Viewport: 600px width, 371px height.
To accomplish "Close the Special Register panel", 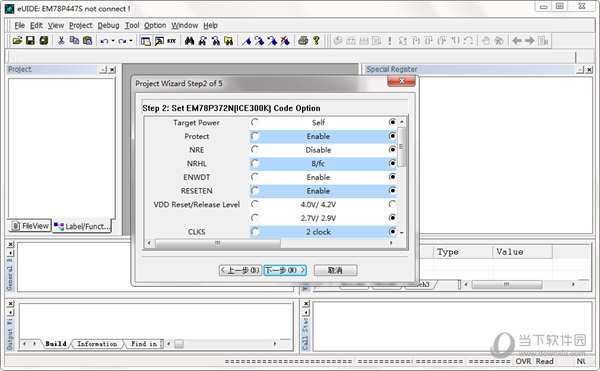I will pyautogui.click(x=589, y=70).
